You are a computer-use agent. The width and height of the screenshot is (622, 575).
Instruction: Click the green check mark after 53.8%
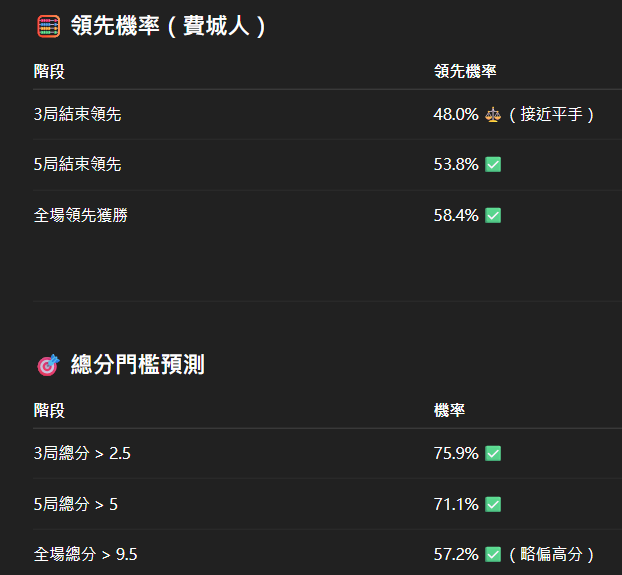point(493,165)
